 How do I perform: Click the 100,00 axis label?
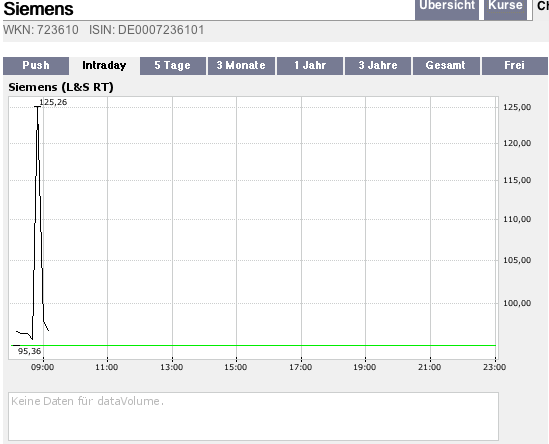click(517, 303)
